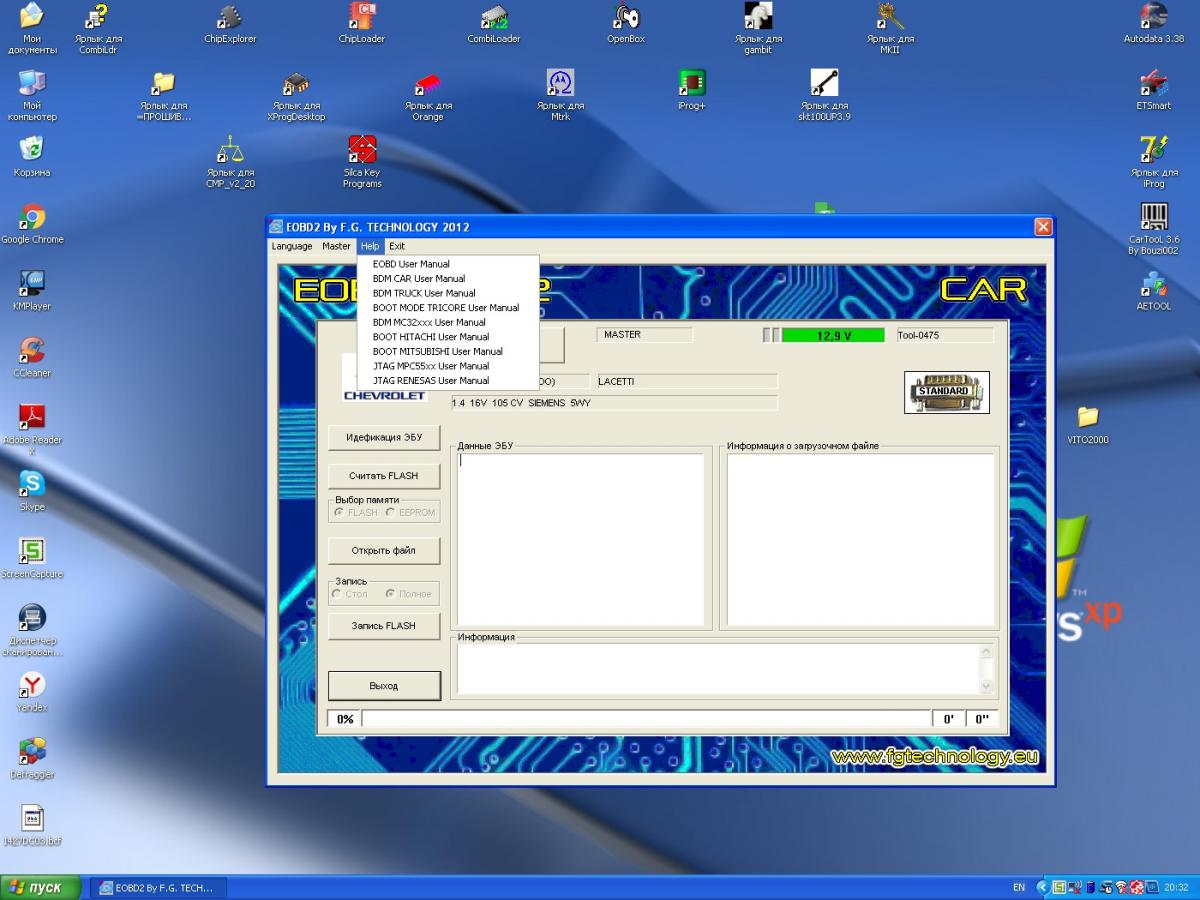The height and width of the screenshot is (900, 1200).
Task: Open Orange shortcut icon
Action: tap(428, 96)
